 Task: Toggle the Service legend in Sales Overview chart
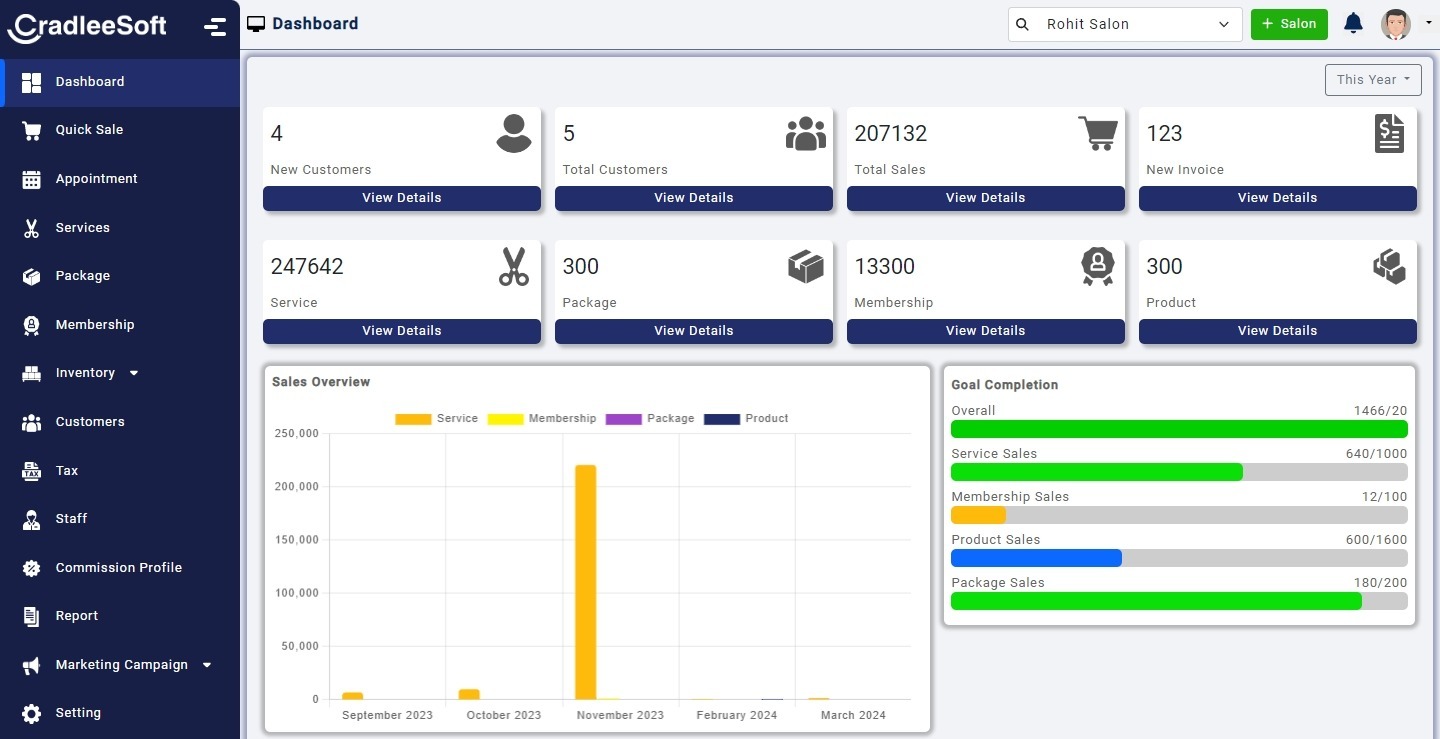pos(437,418)
